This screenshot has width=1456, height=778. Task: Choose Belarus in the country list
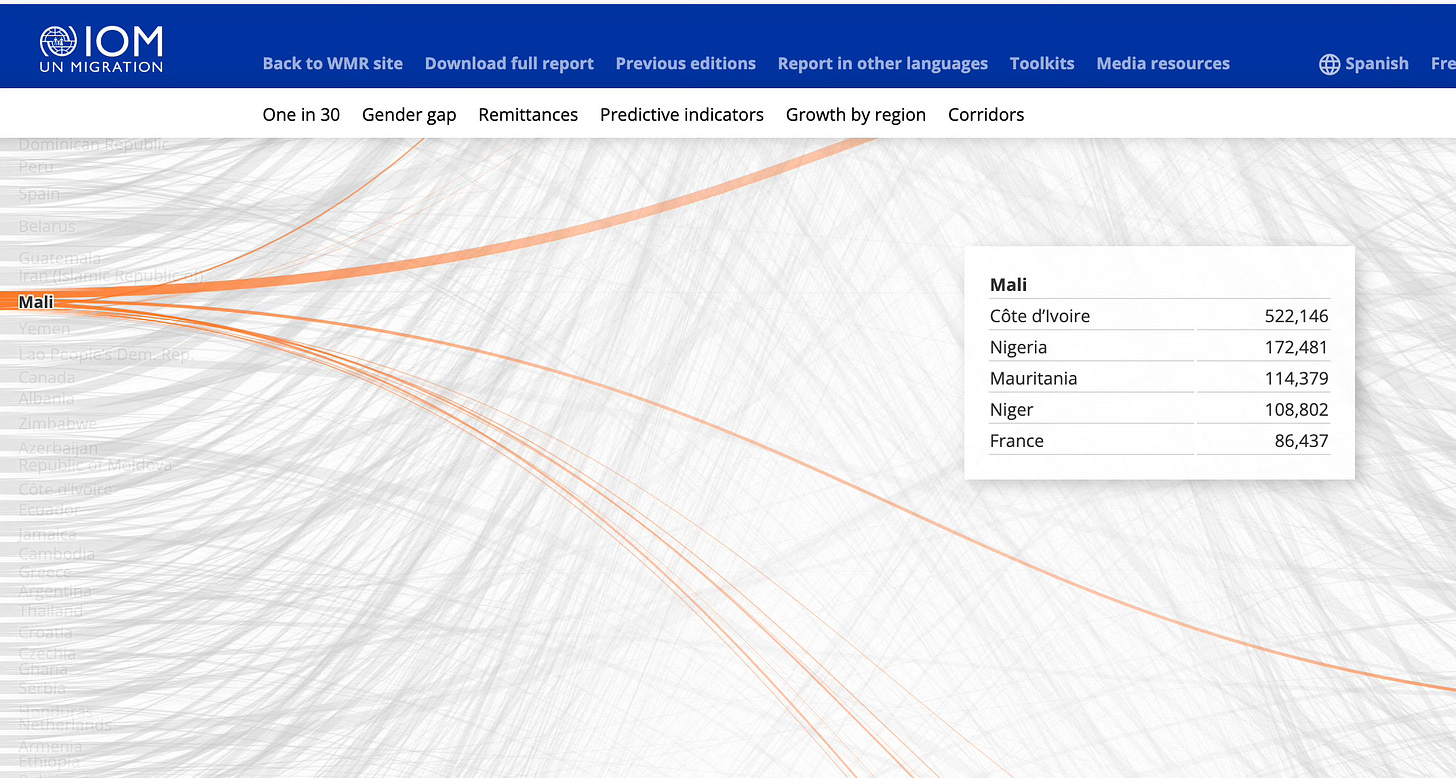click(x=47, y=226)
